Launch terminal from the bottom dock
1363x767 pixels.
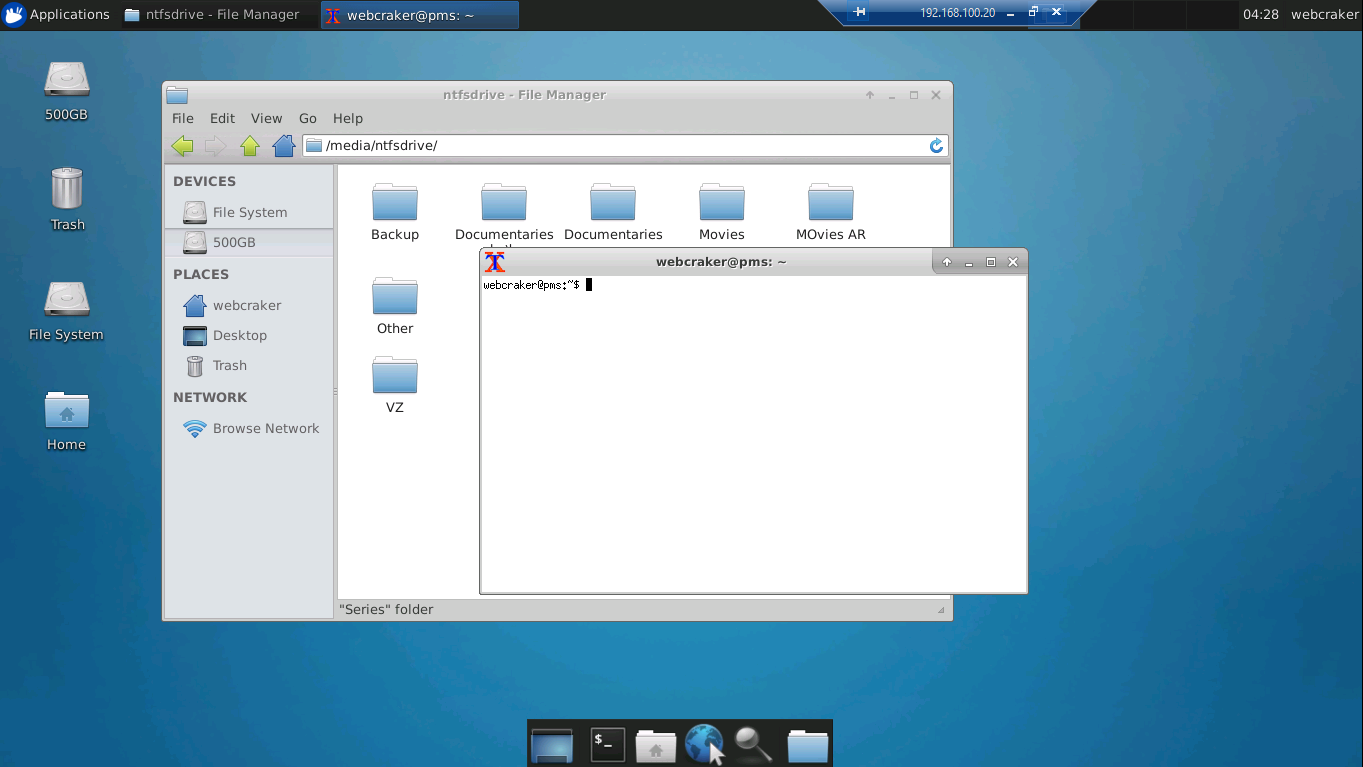pos(607,744)
